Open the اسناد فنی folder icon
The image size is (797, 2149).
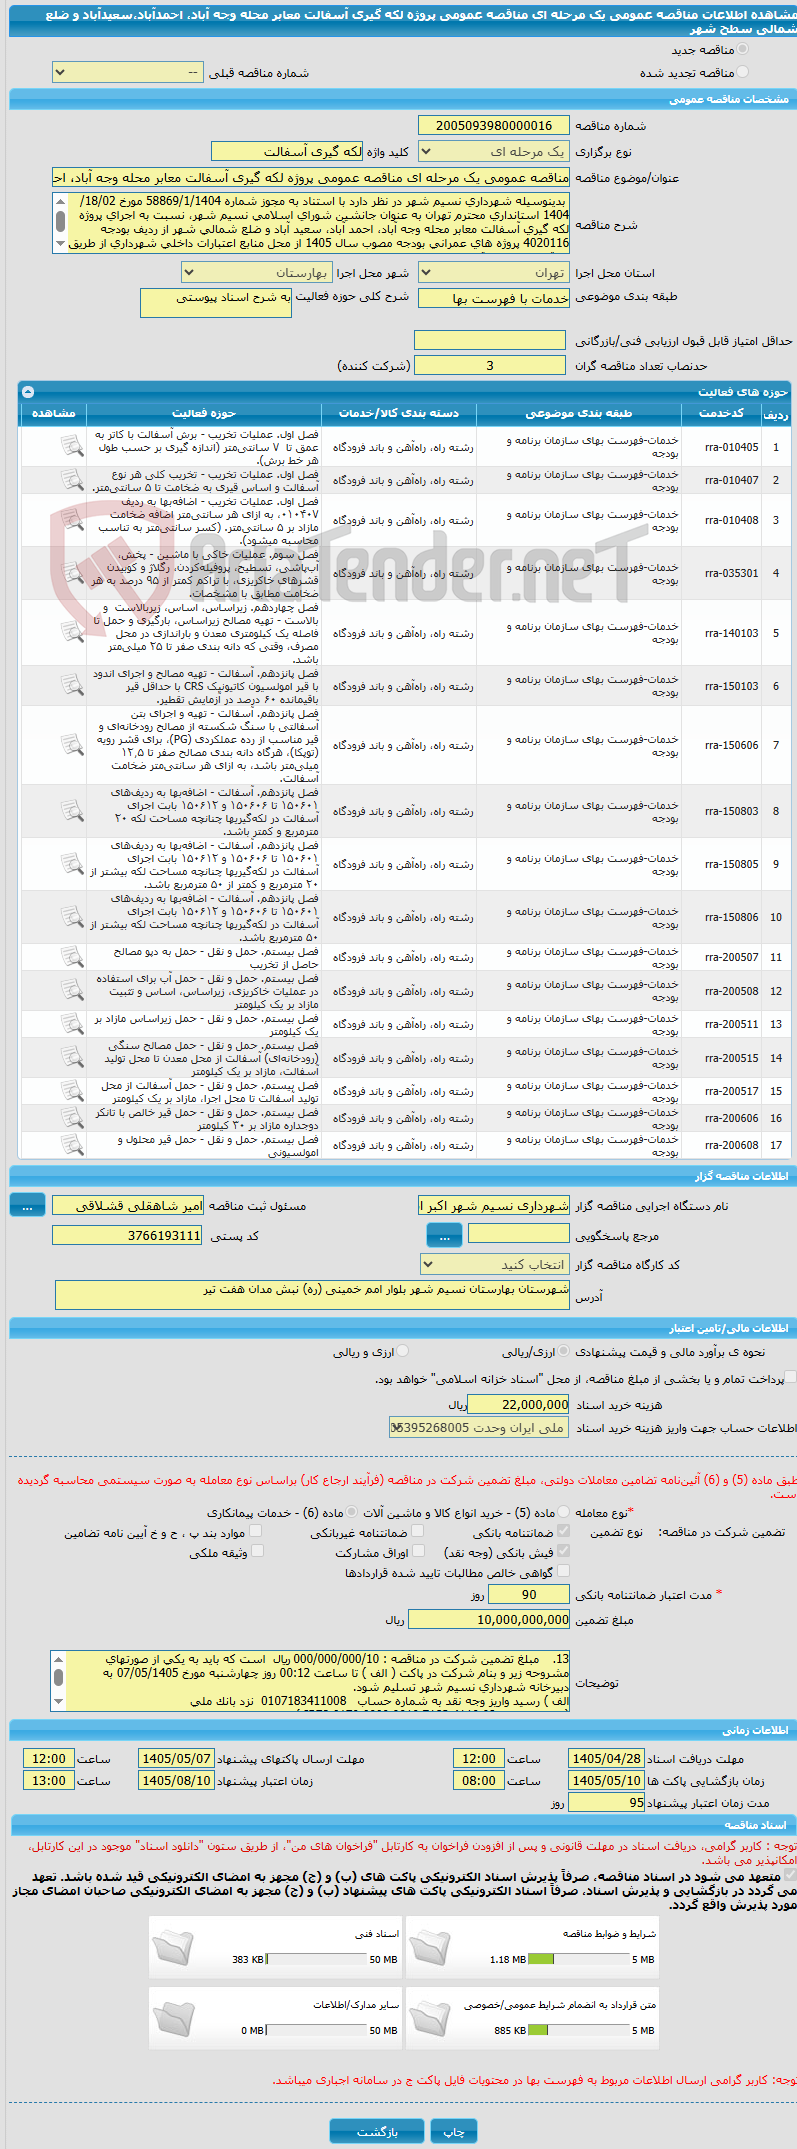tap(173, 1947)
